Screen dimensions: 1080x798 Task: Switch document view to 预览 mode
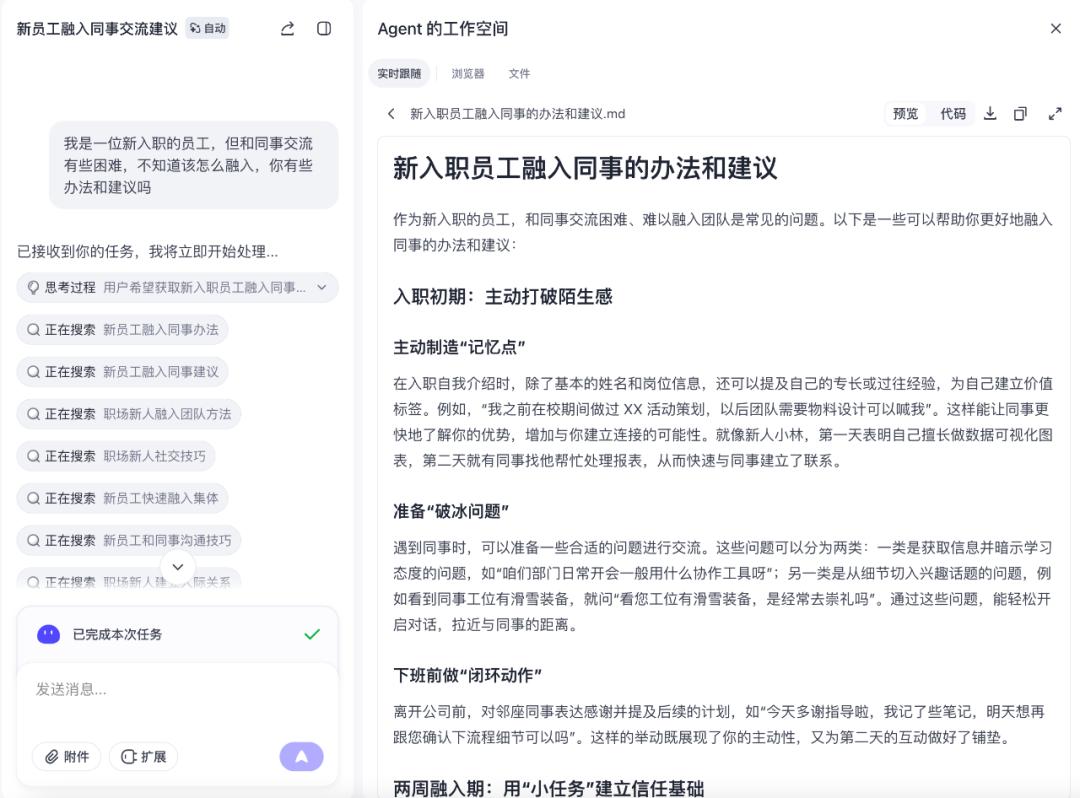[x=905, y=114]
